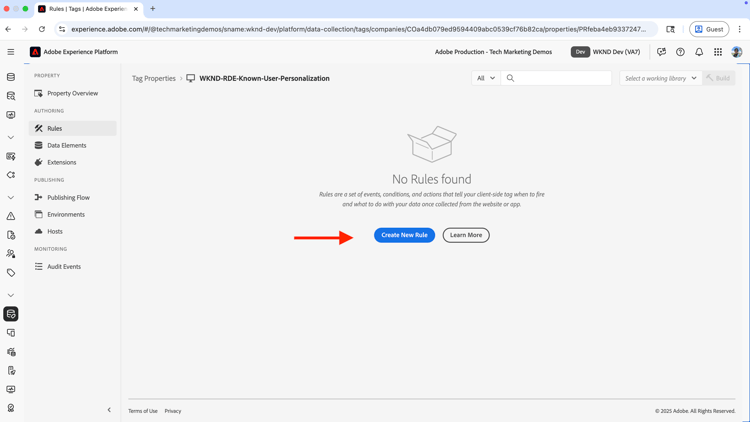Go to Tag Properties breadcrumb
The width and height of the screenshot is (750, 422).
coord(154,78)
